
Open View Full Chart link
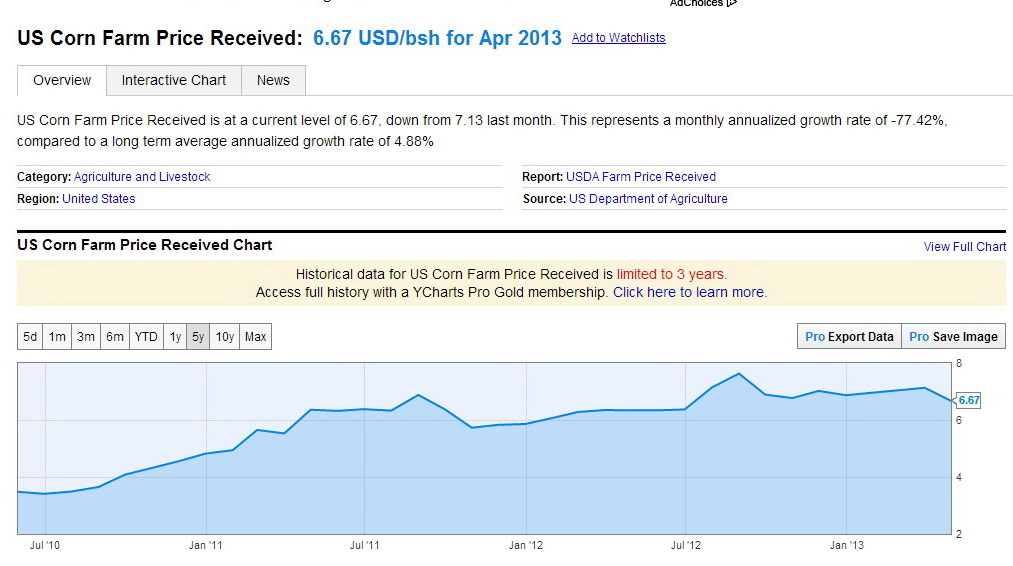(x=965, y=247)
